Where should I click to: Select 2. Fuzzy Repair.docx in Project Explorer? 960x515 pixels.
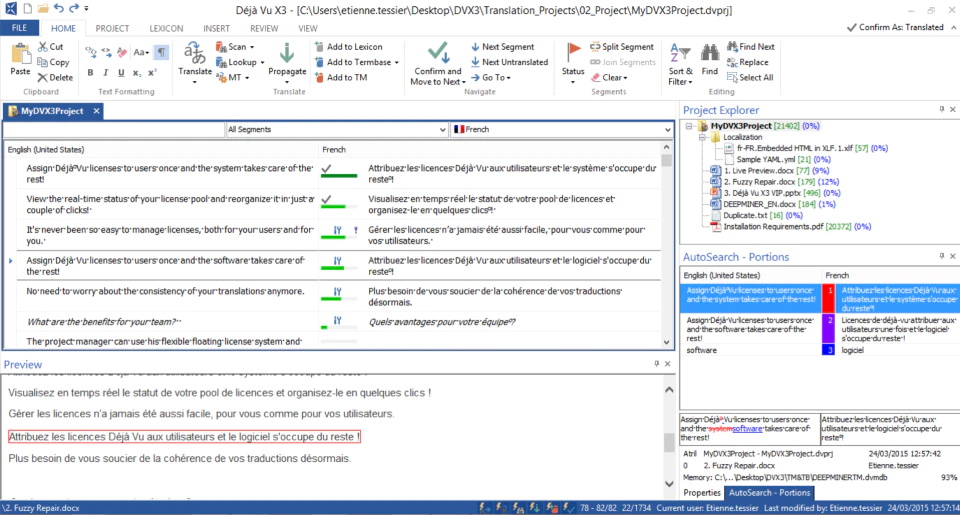coord(759,182)
